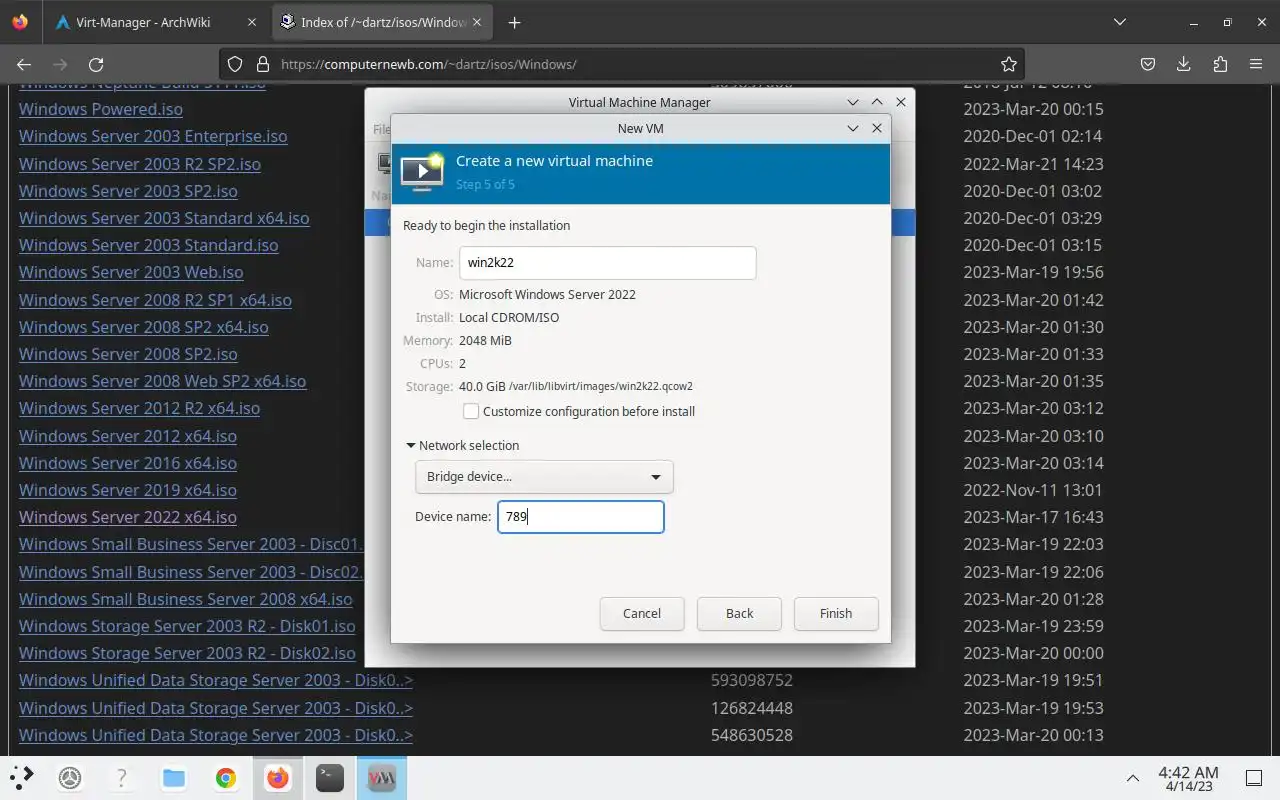
Task: Enable Customize configuration before install
Action: pyautogui.click(x=471, y=411)
